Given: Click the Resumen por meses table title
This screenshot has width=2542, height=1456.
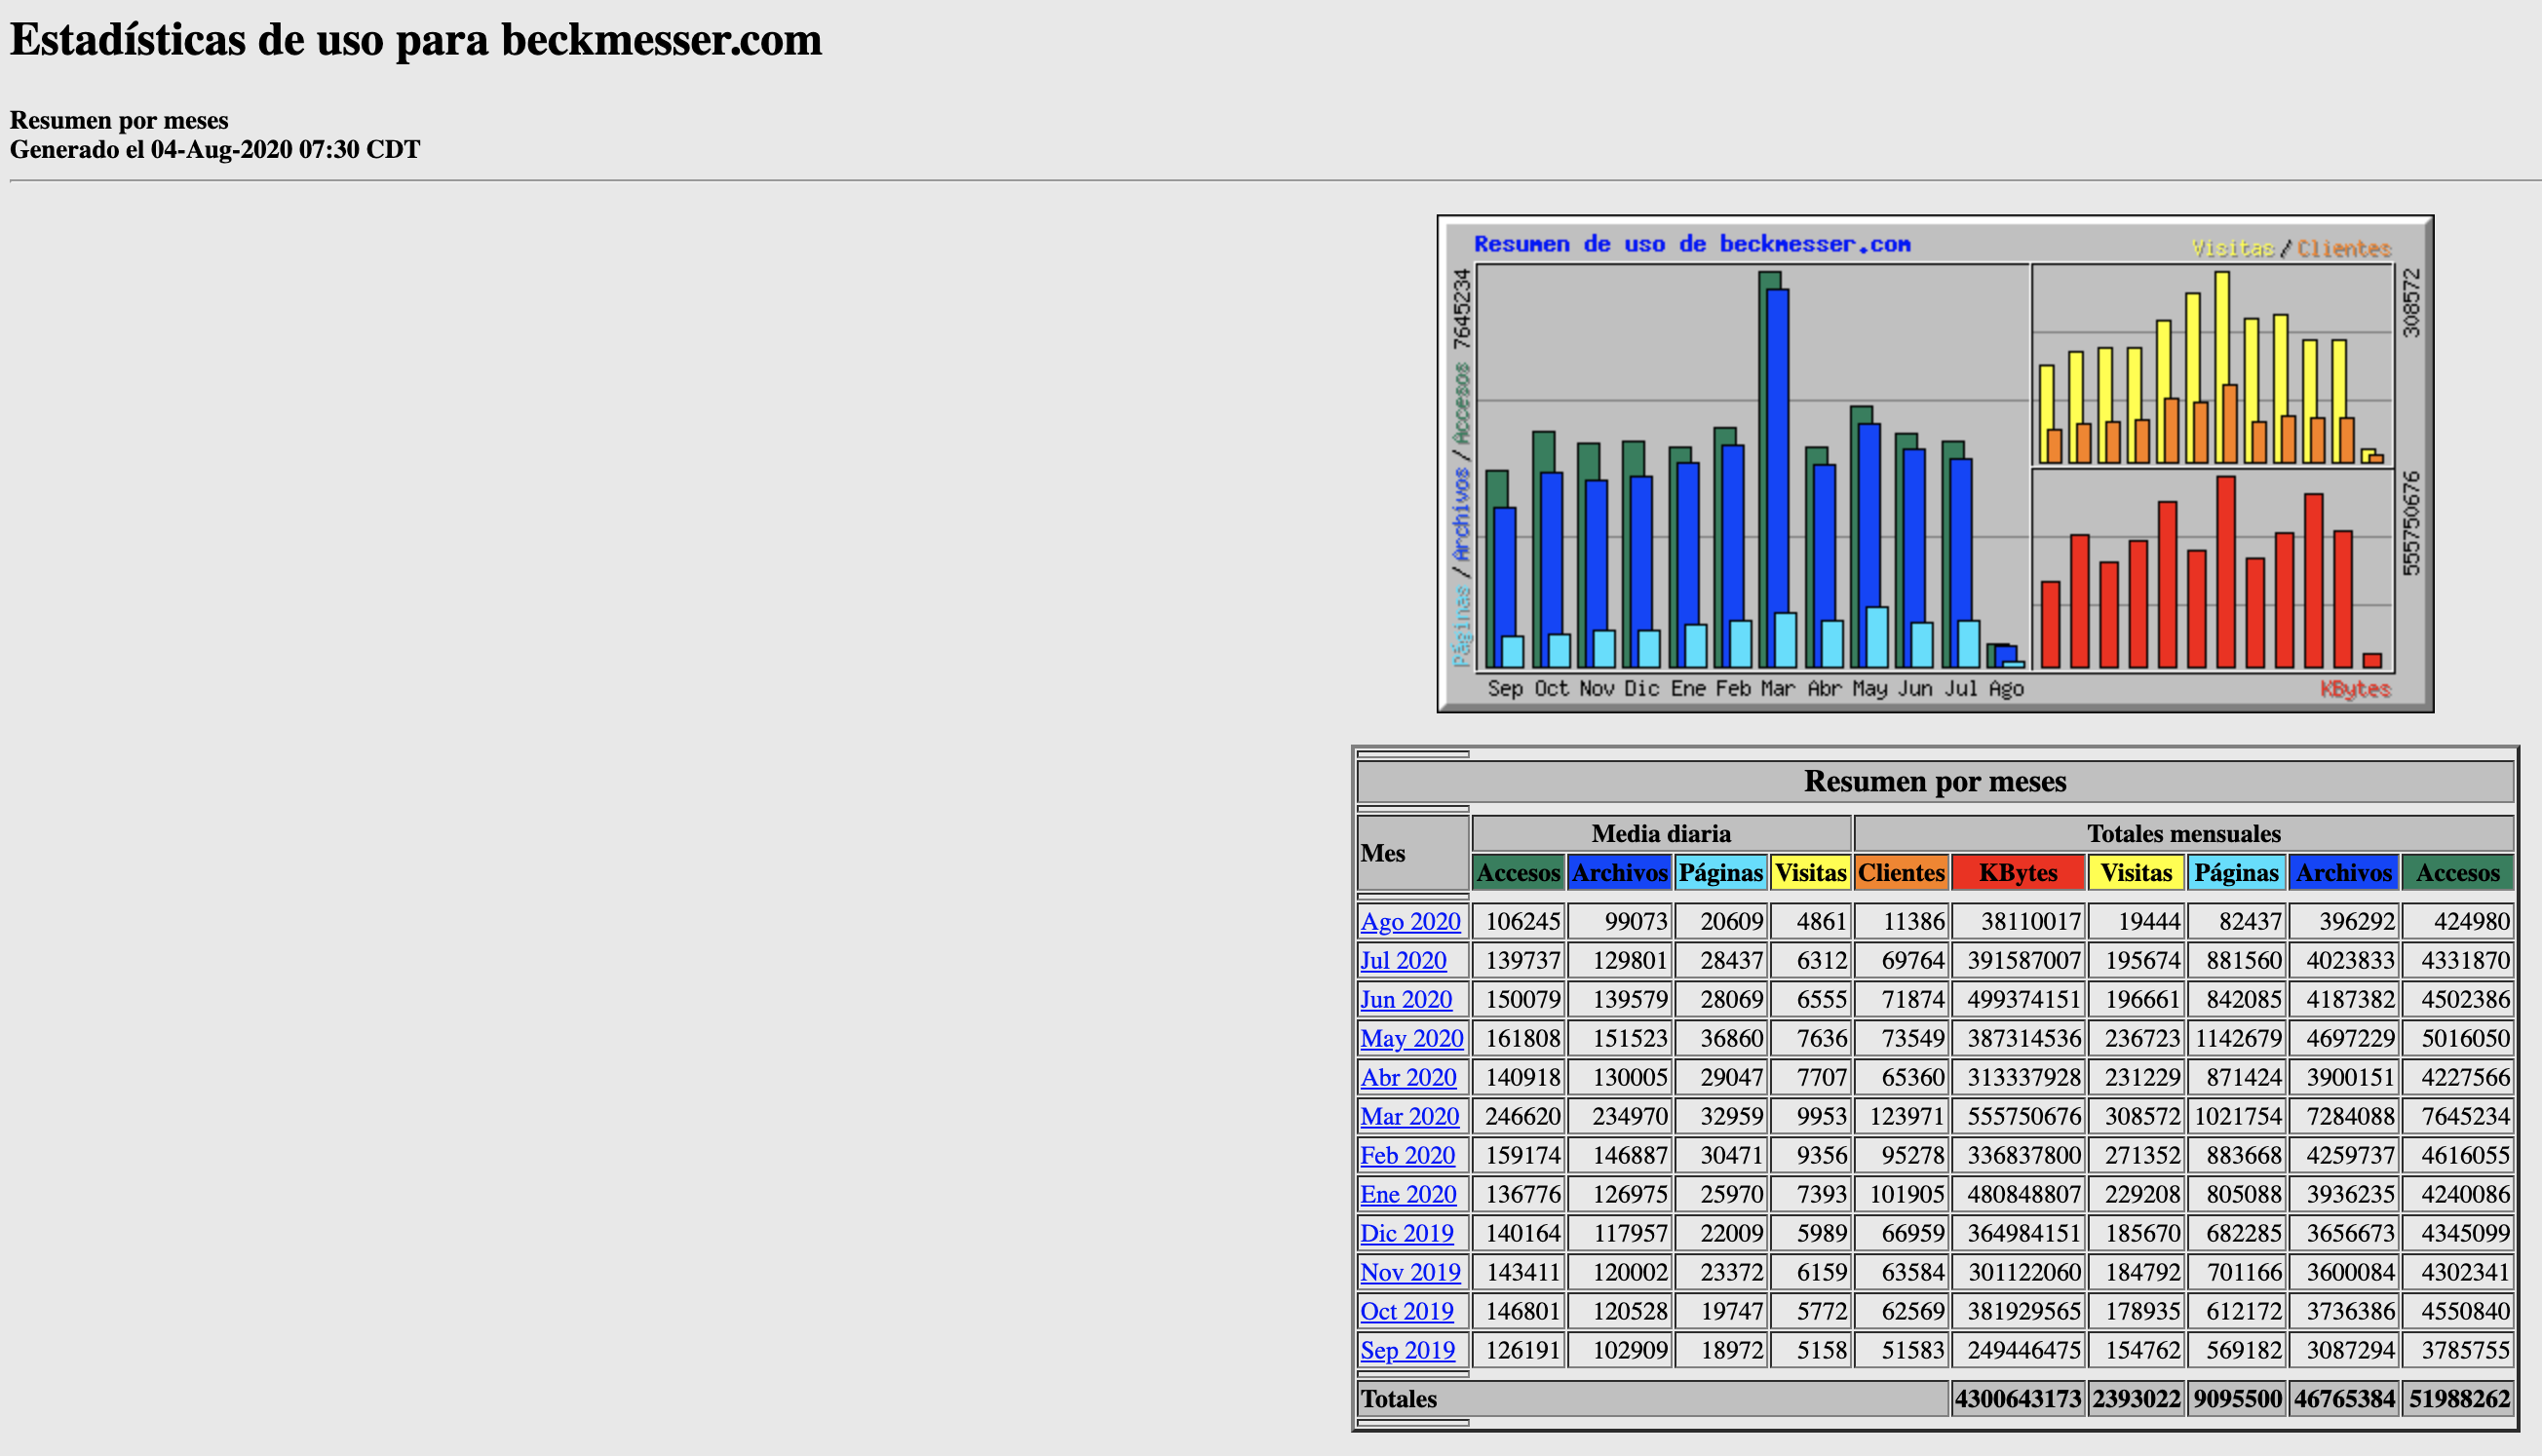Looking at the screenshot, I should coord(1934,781).
